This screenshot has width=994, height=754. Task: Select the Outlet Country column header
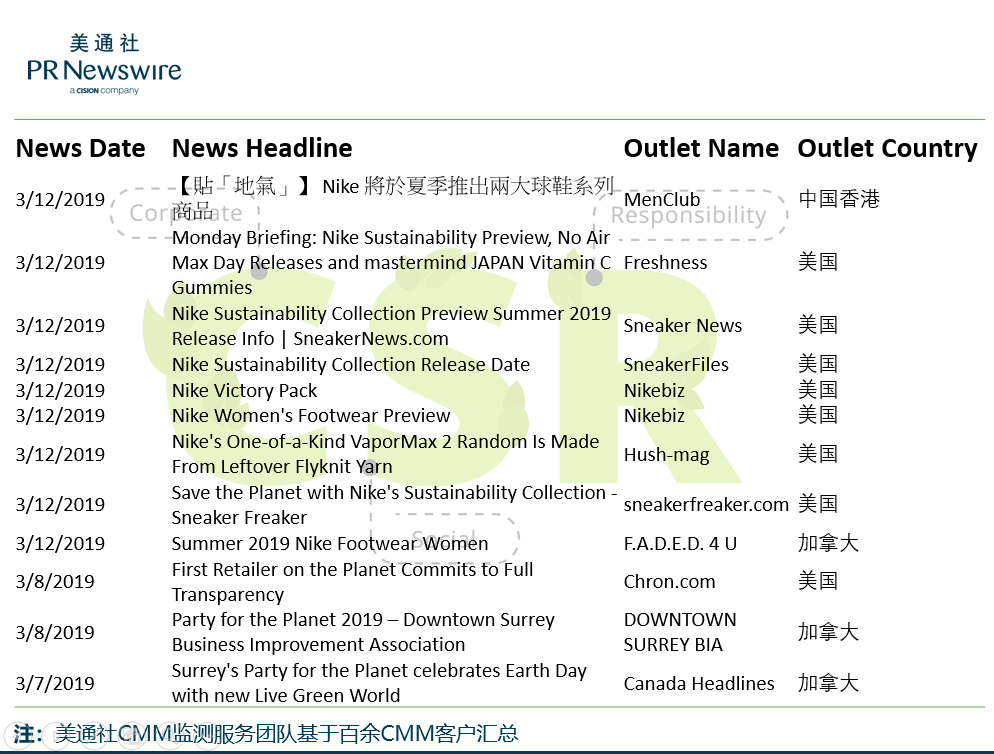(888, 148)
